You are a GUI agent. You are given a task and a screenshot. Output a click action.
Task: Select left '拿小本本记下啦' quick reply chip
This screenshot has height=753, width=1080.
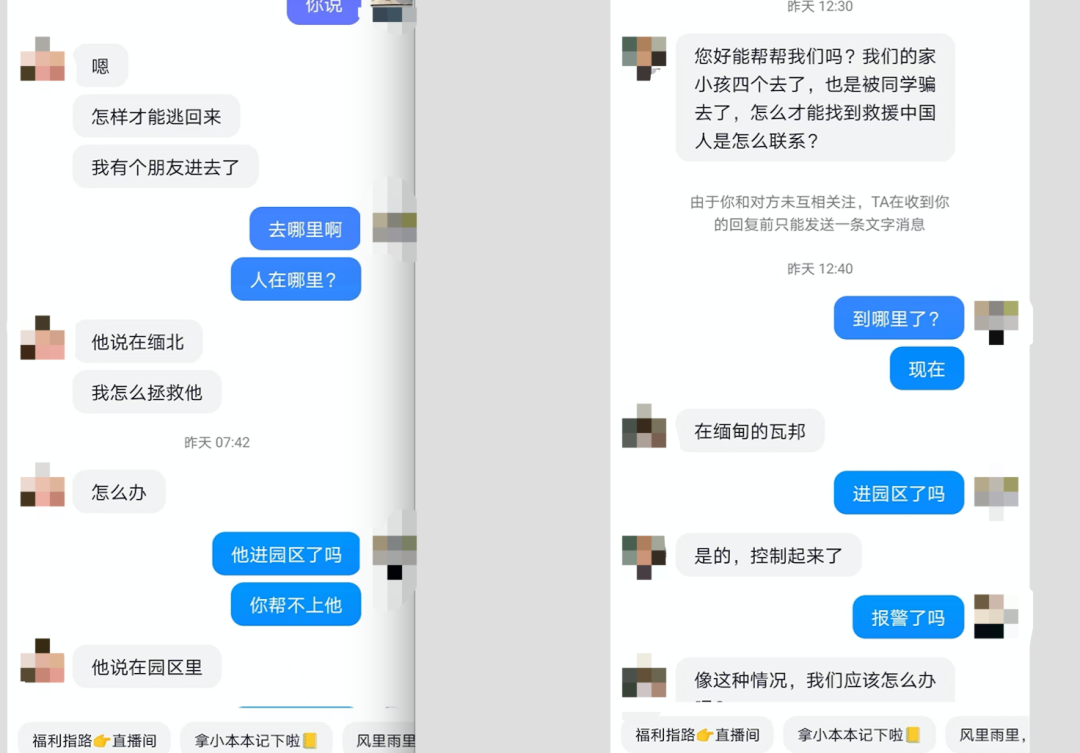click(256, 740)
